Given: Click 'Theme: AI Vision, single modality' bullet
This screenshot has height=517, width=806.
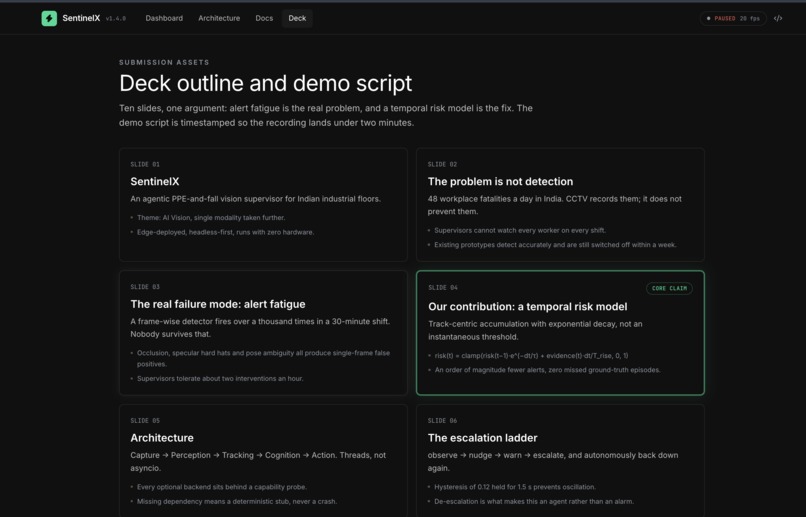Looking at the screenshot, I should 211,218.
